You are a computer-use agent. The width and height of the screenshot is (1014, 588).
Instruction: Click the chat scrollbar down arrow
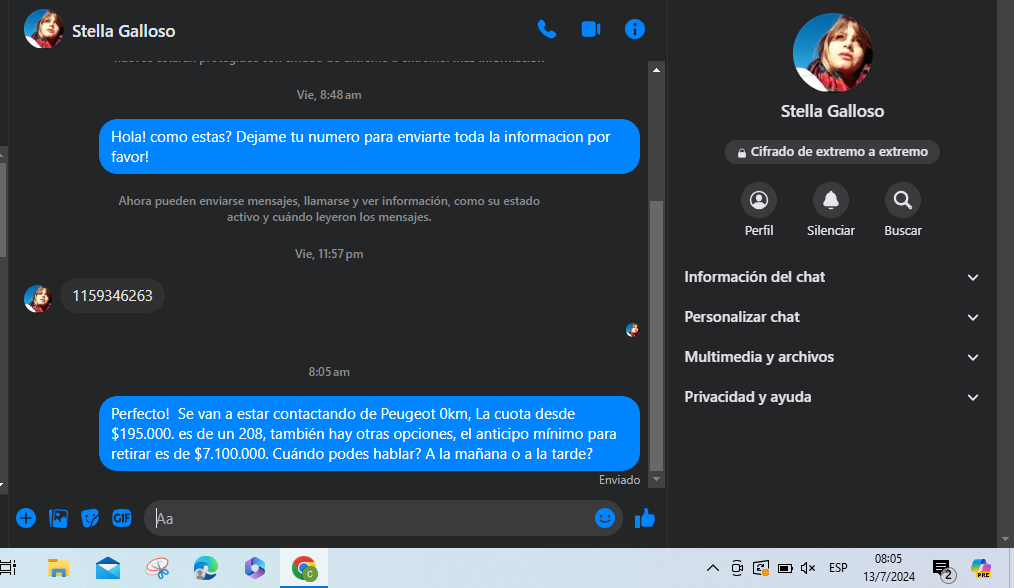point(656,480)
